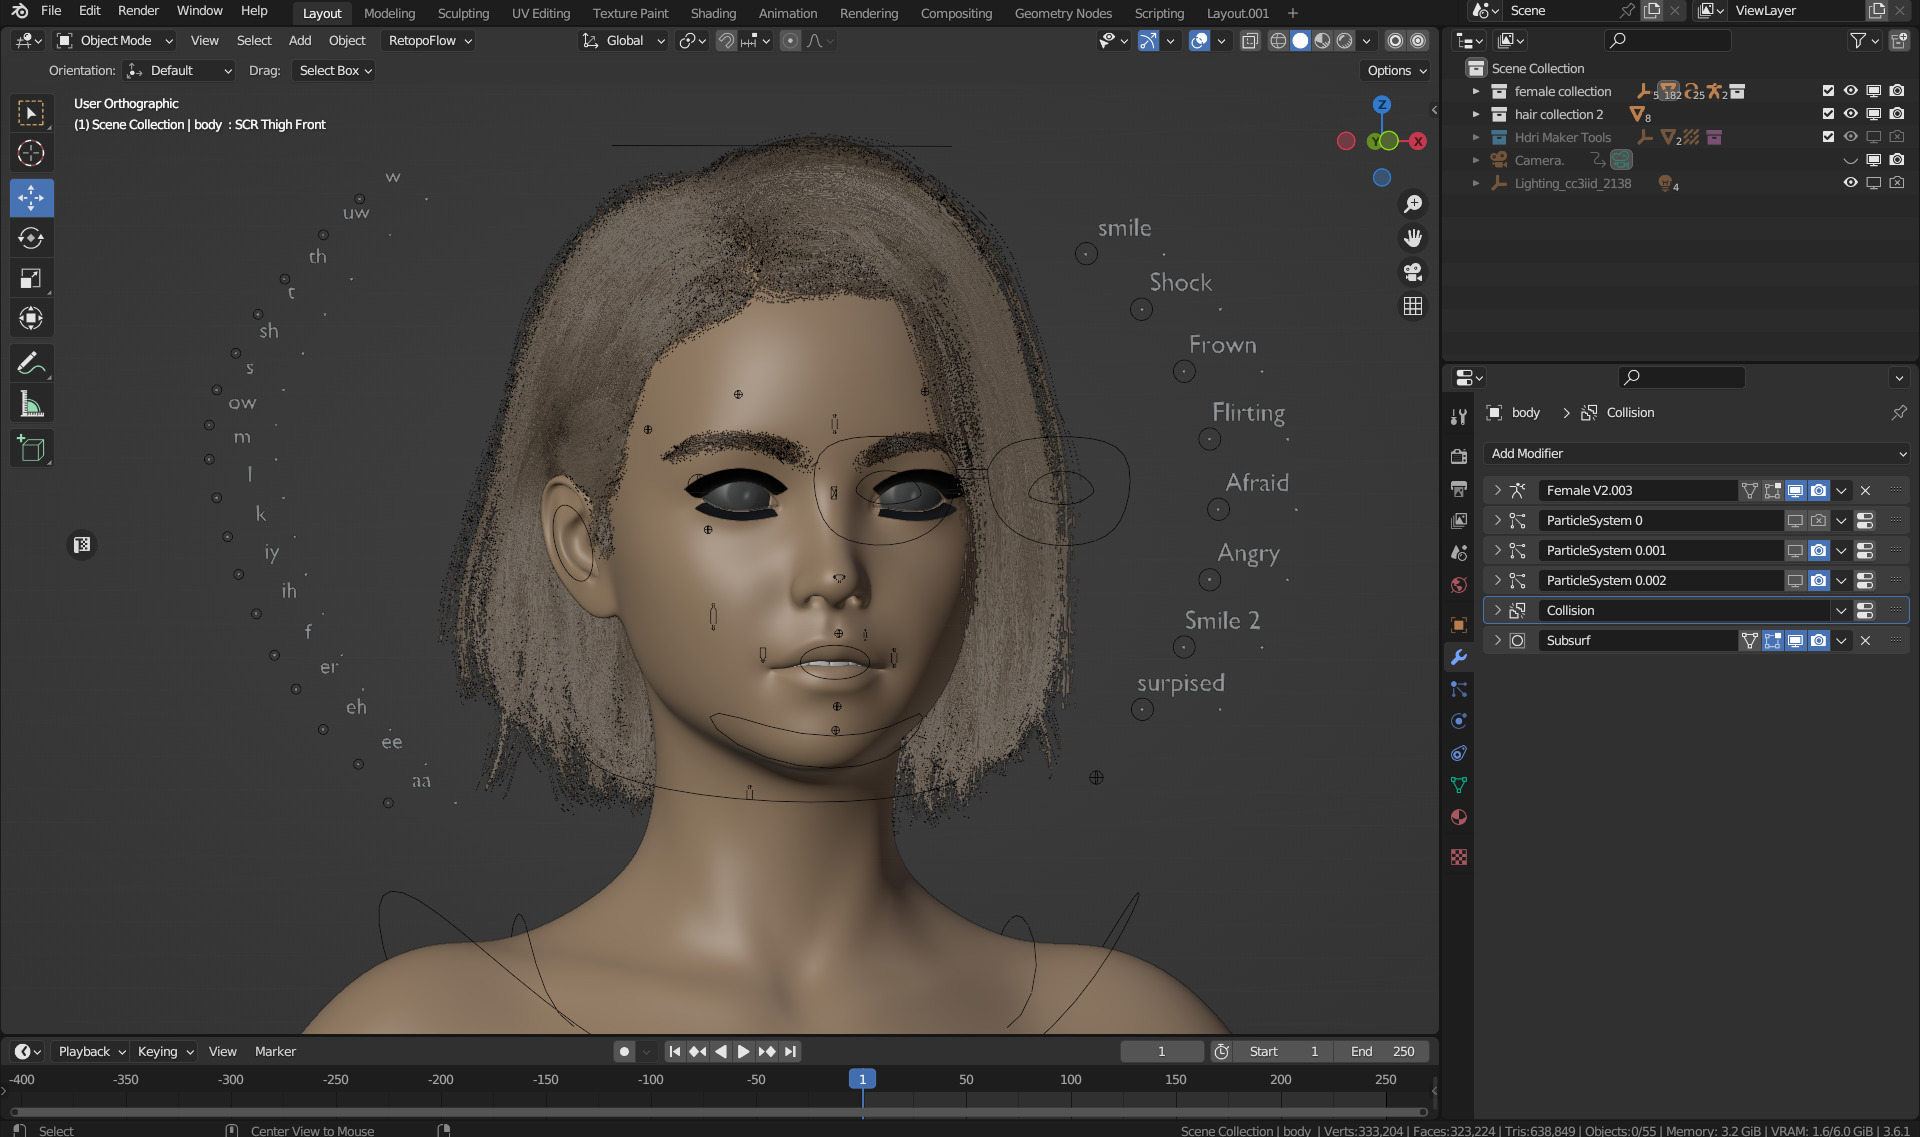The image size is (1920, 1137).
Task: Select the Cursor tool
Action: point(31,154)
